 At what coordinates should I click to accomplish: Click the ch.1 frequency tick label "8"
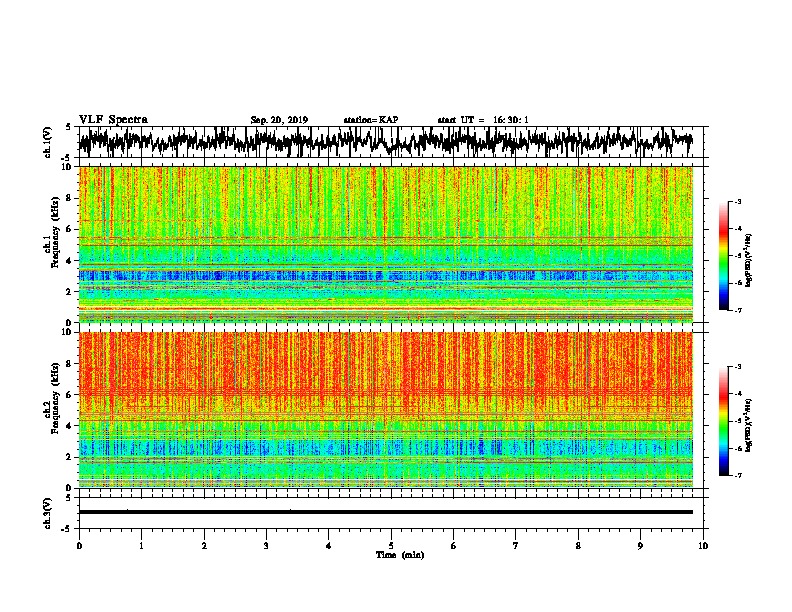point(70,198)
